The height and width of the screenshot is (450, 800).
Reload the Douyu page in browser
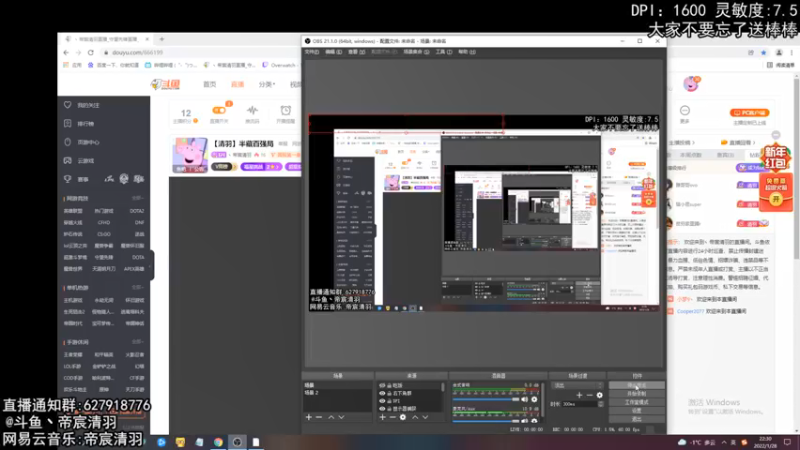tap(91, 53)
